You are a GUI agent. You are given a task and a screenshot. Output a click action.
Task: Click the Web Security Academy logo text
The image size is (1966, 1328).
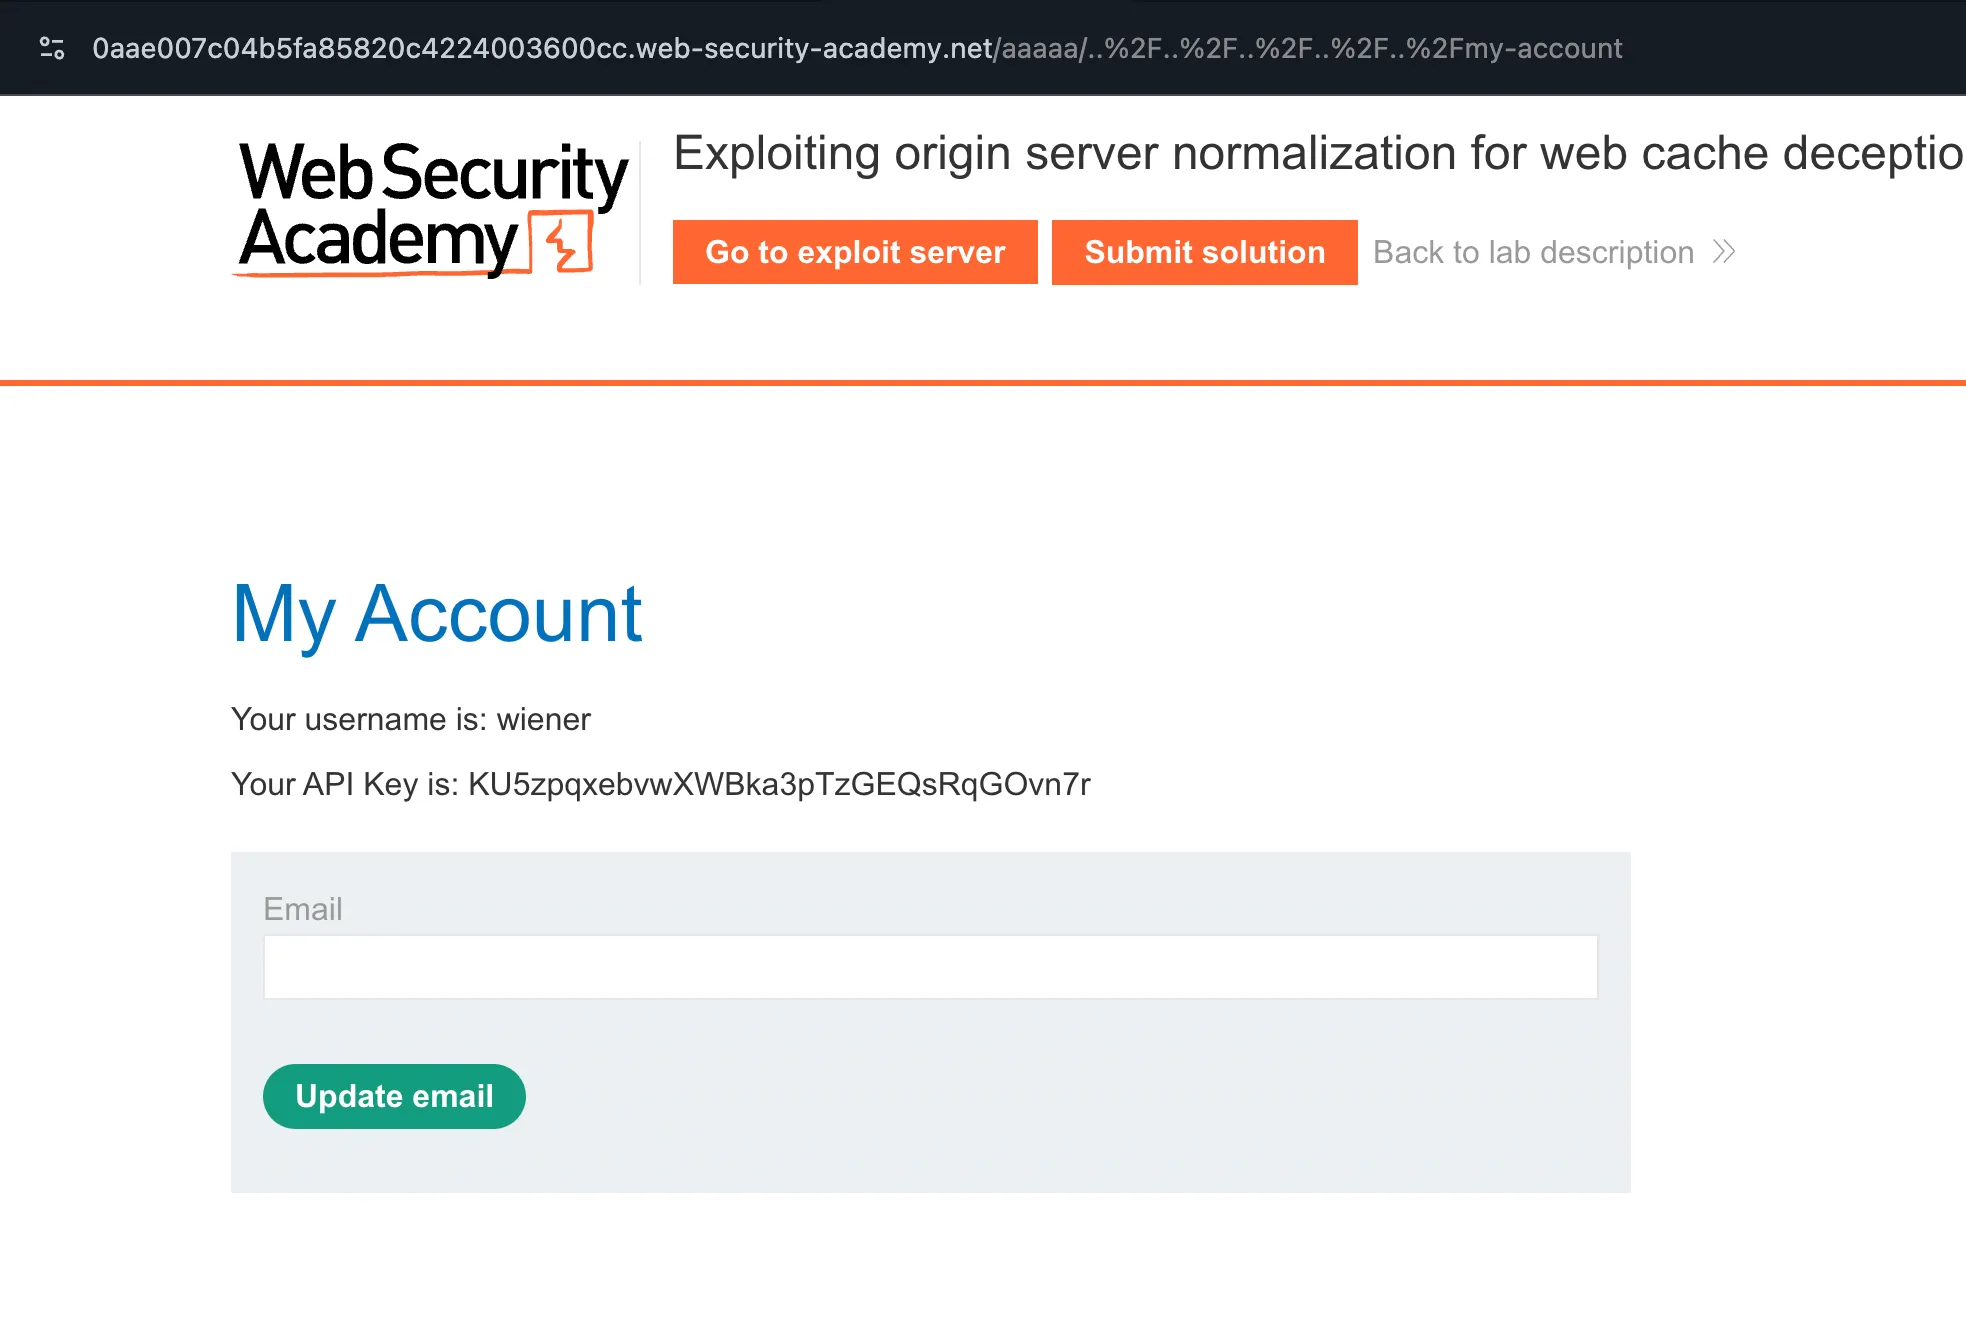(432, 207)
